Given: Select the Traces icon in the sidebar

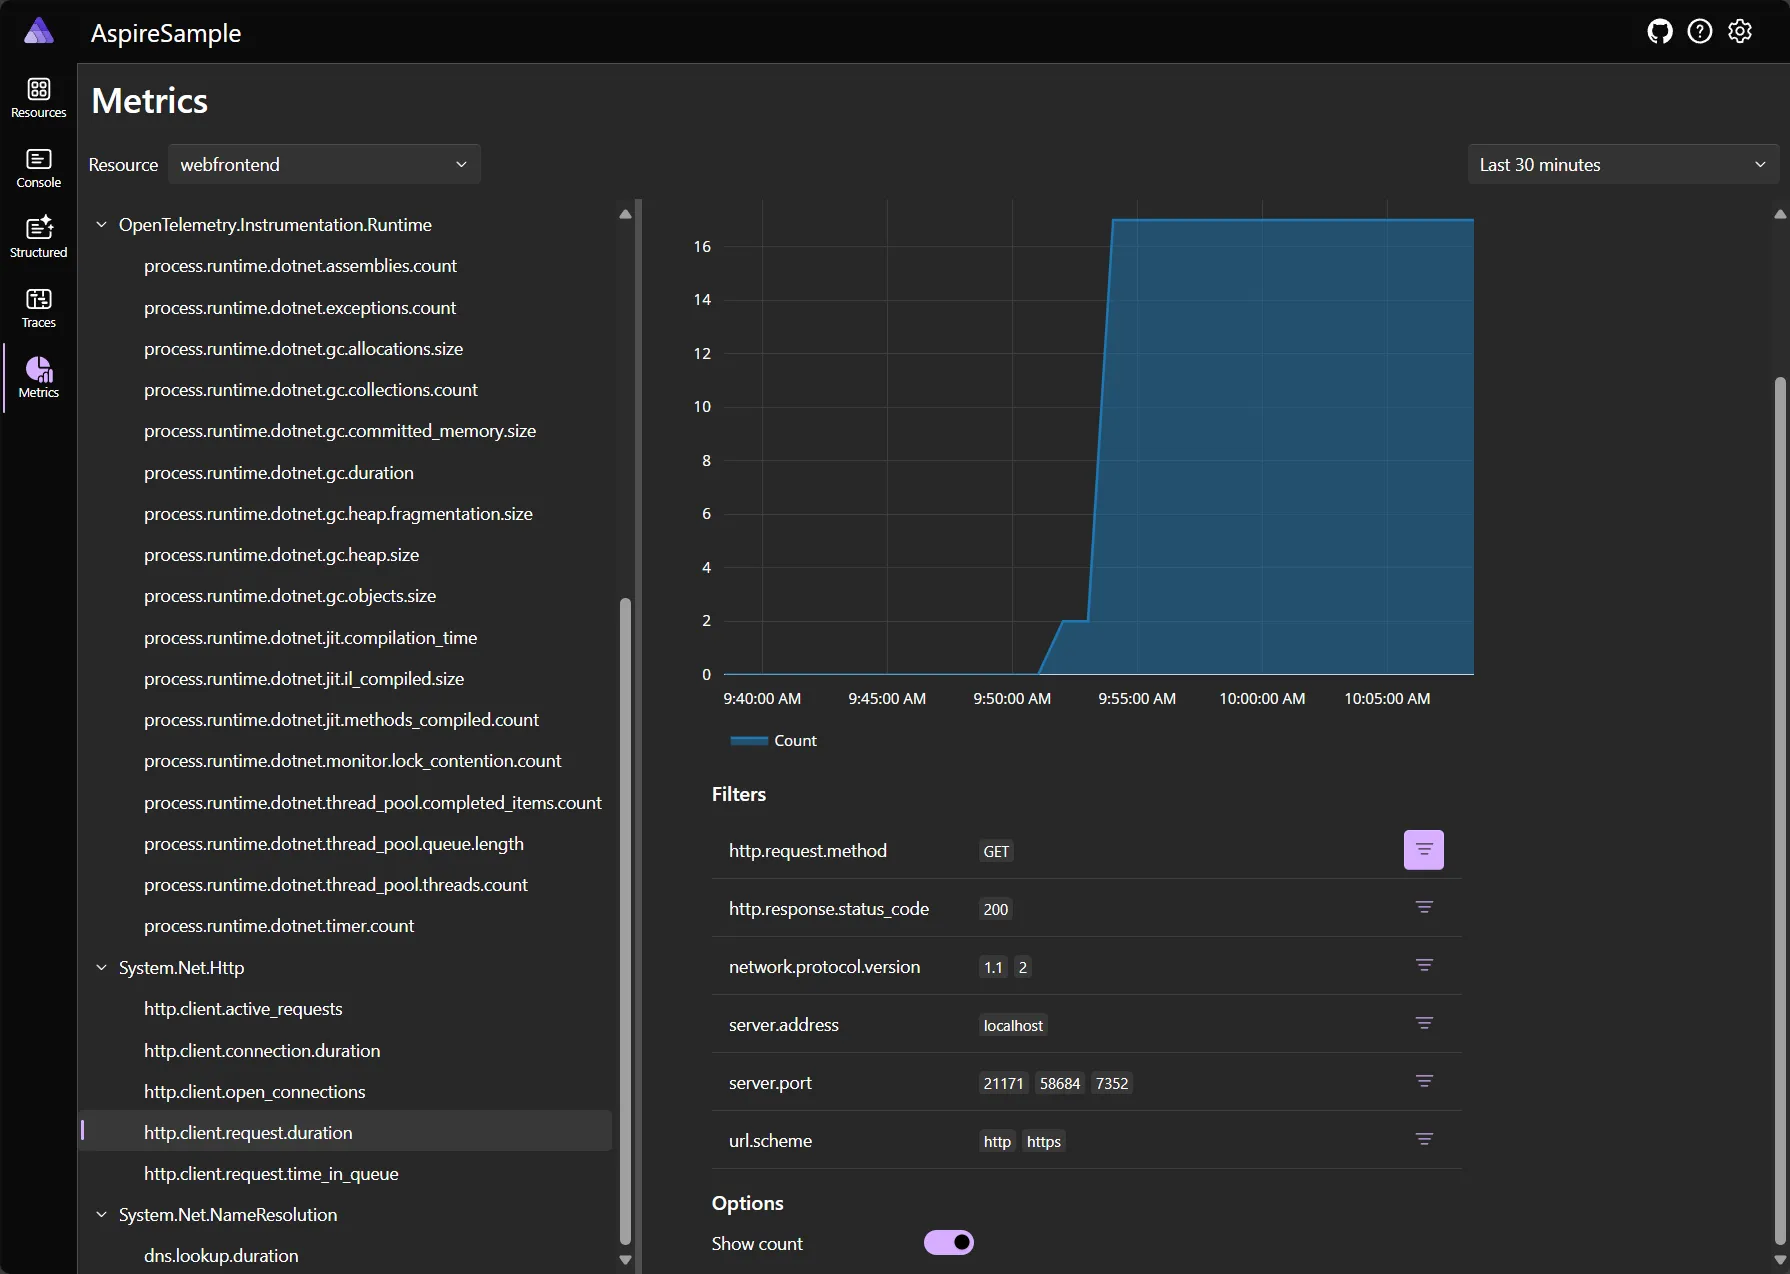Looking at the screenshot, I should coord(38,306).
